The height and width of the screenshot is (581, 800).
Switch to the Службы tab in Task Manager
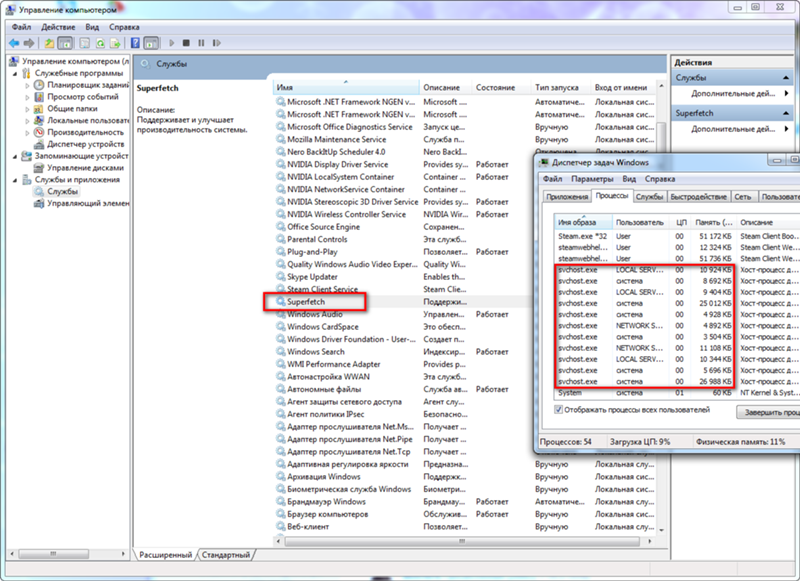[649, 197]
